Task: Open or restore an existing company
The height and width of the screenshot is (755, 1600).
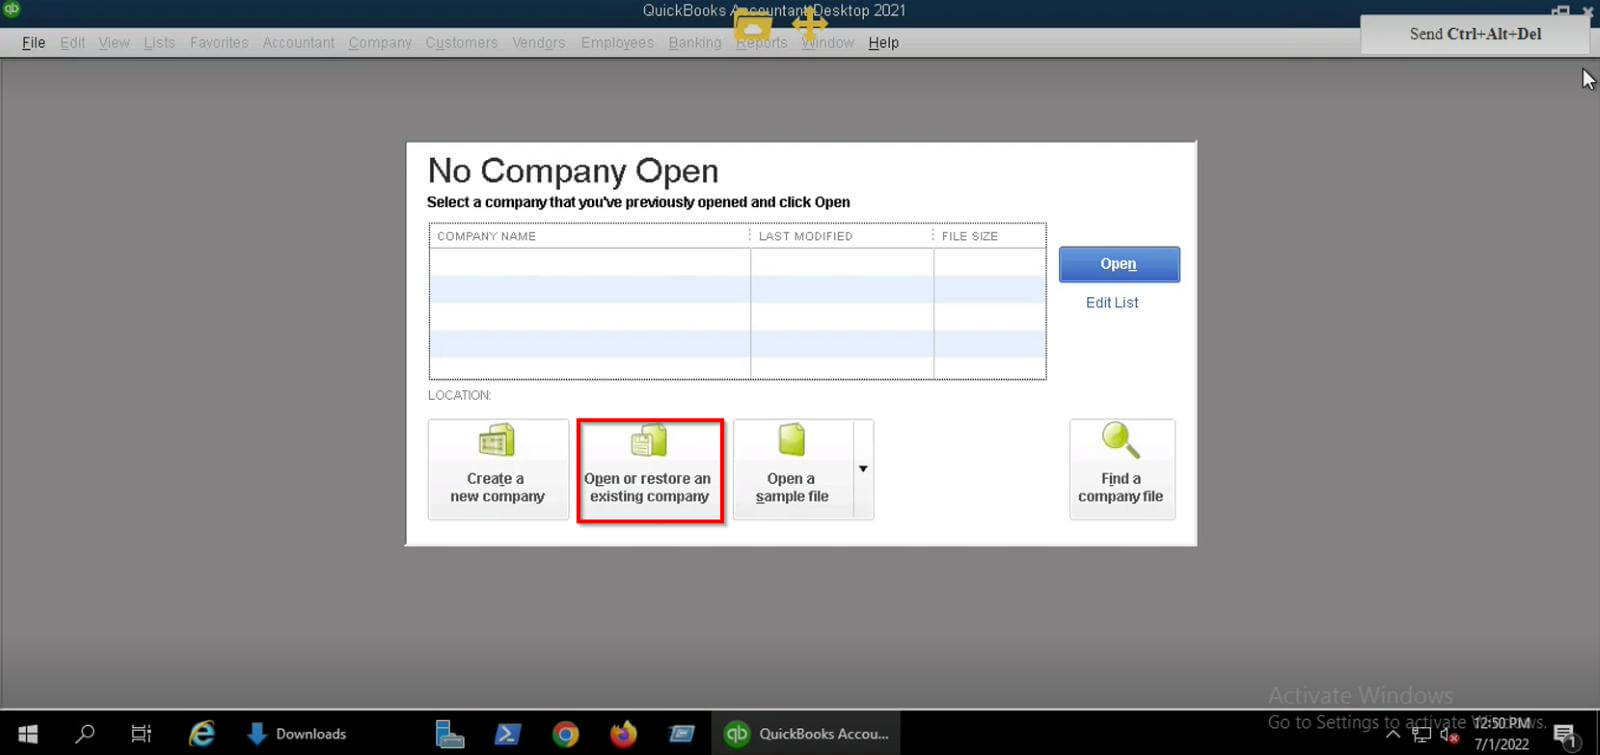Action: 649,469
